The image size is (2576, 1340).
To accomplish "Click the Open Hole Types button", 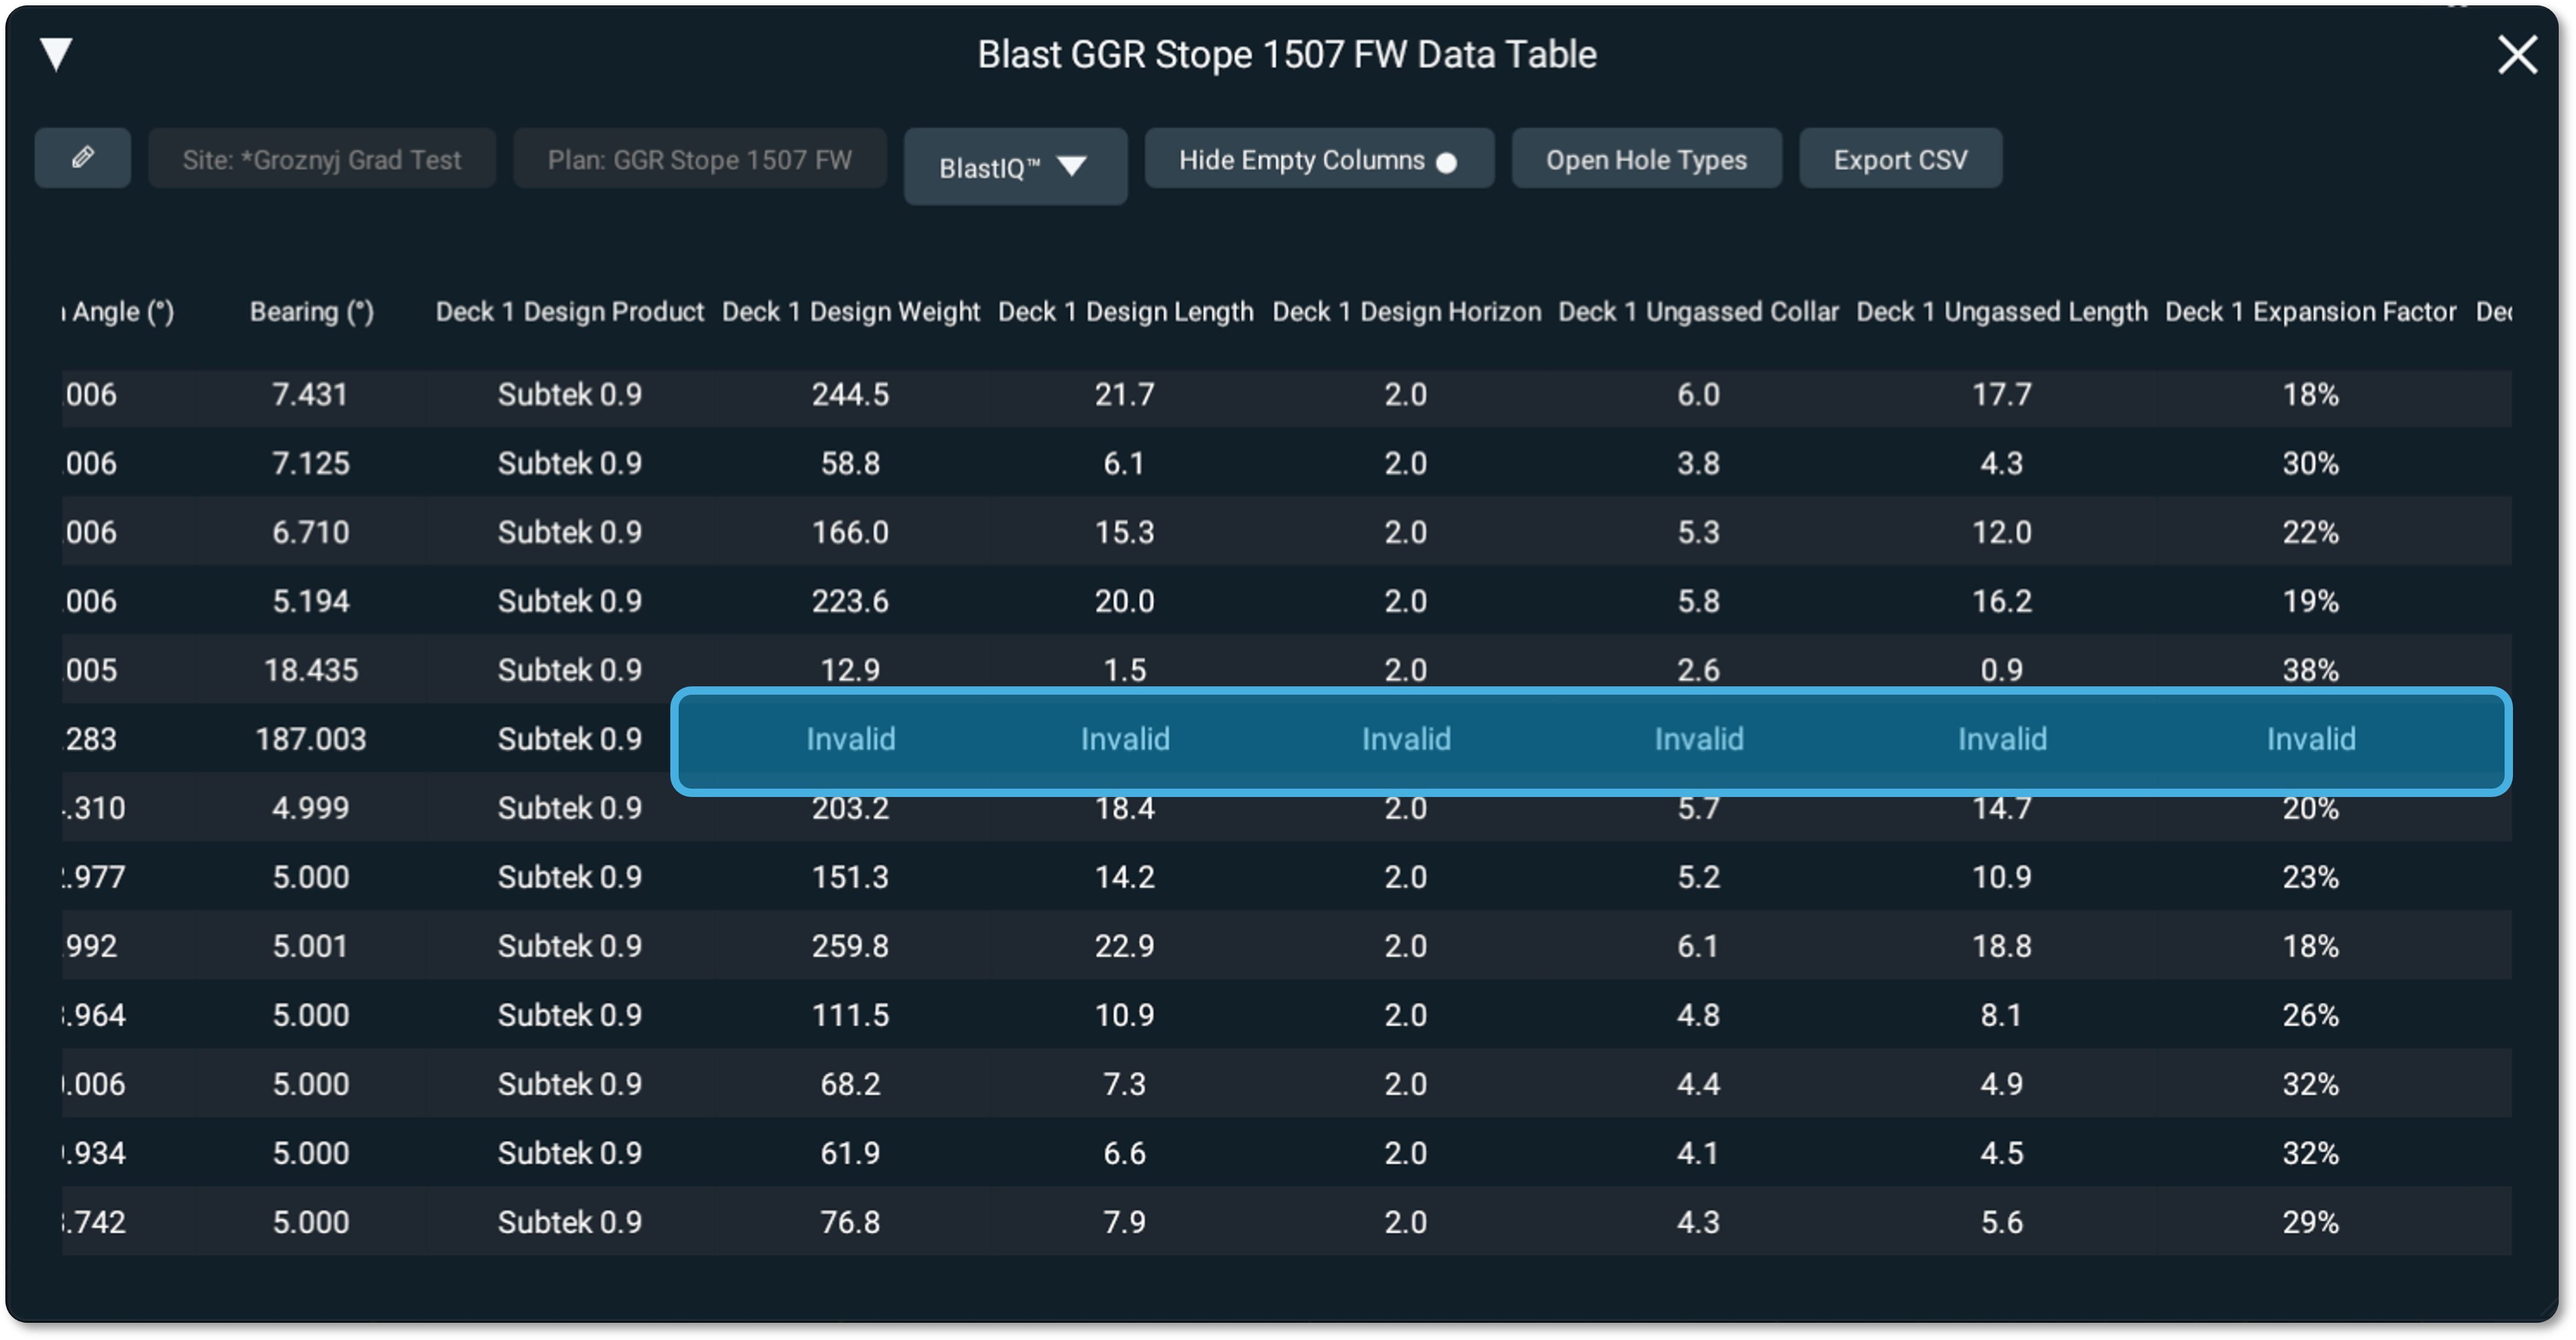I will click(x=1646, y=159).
